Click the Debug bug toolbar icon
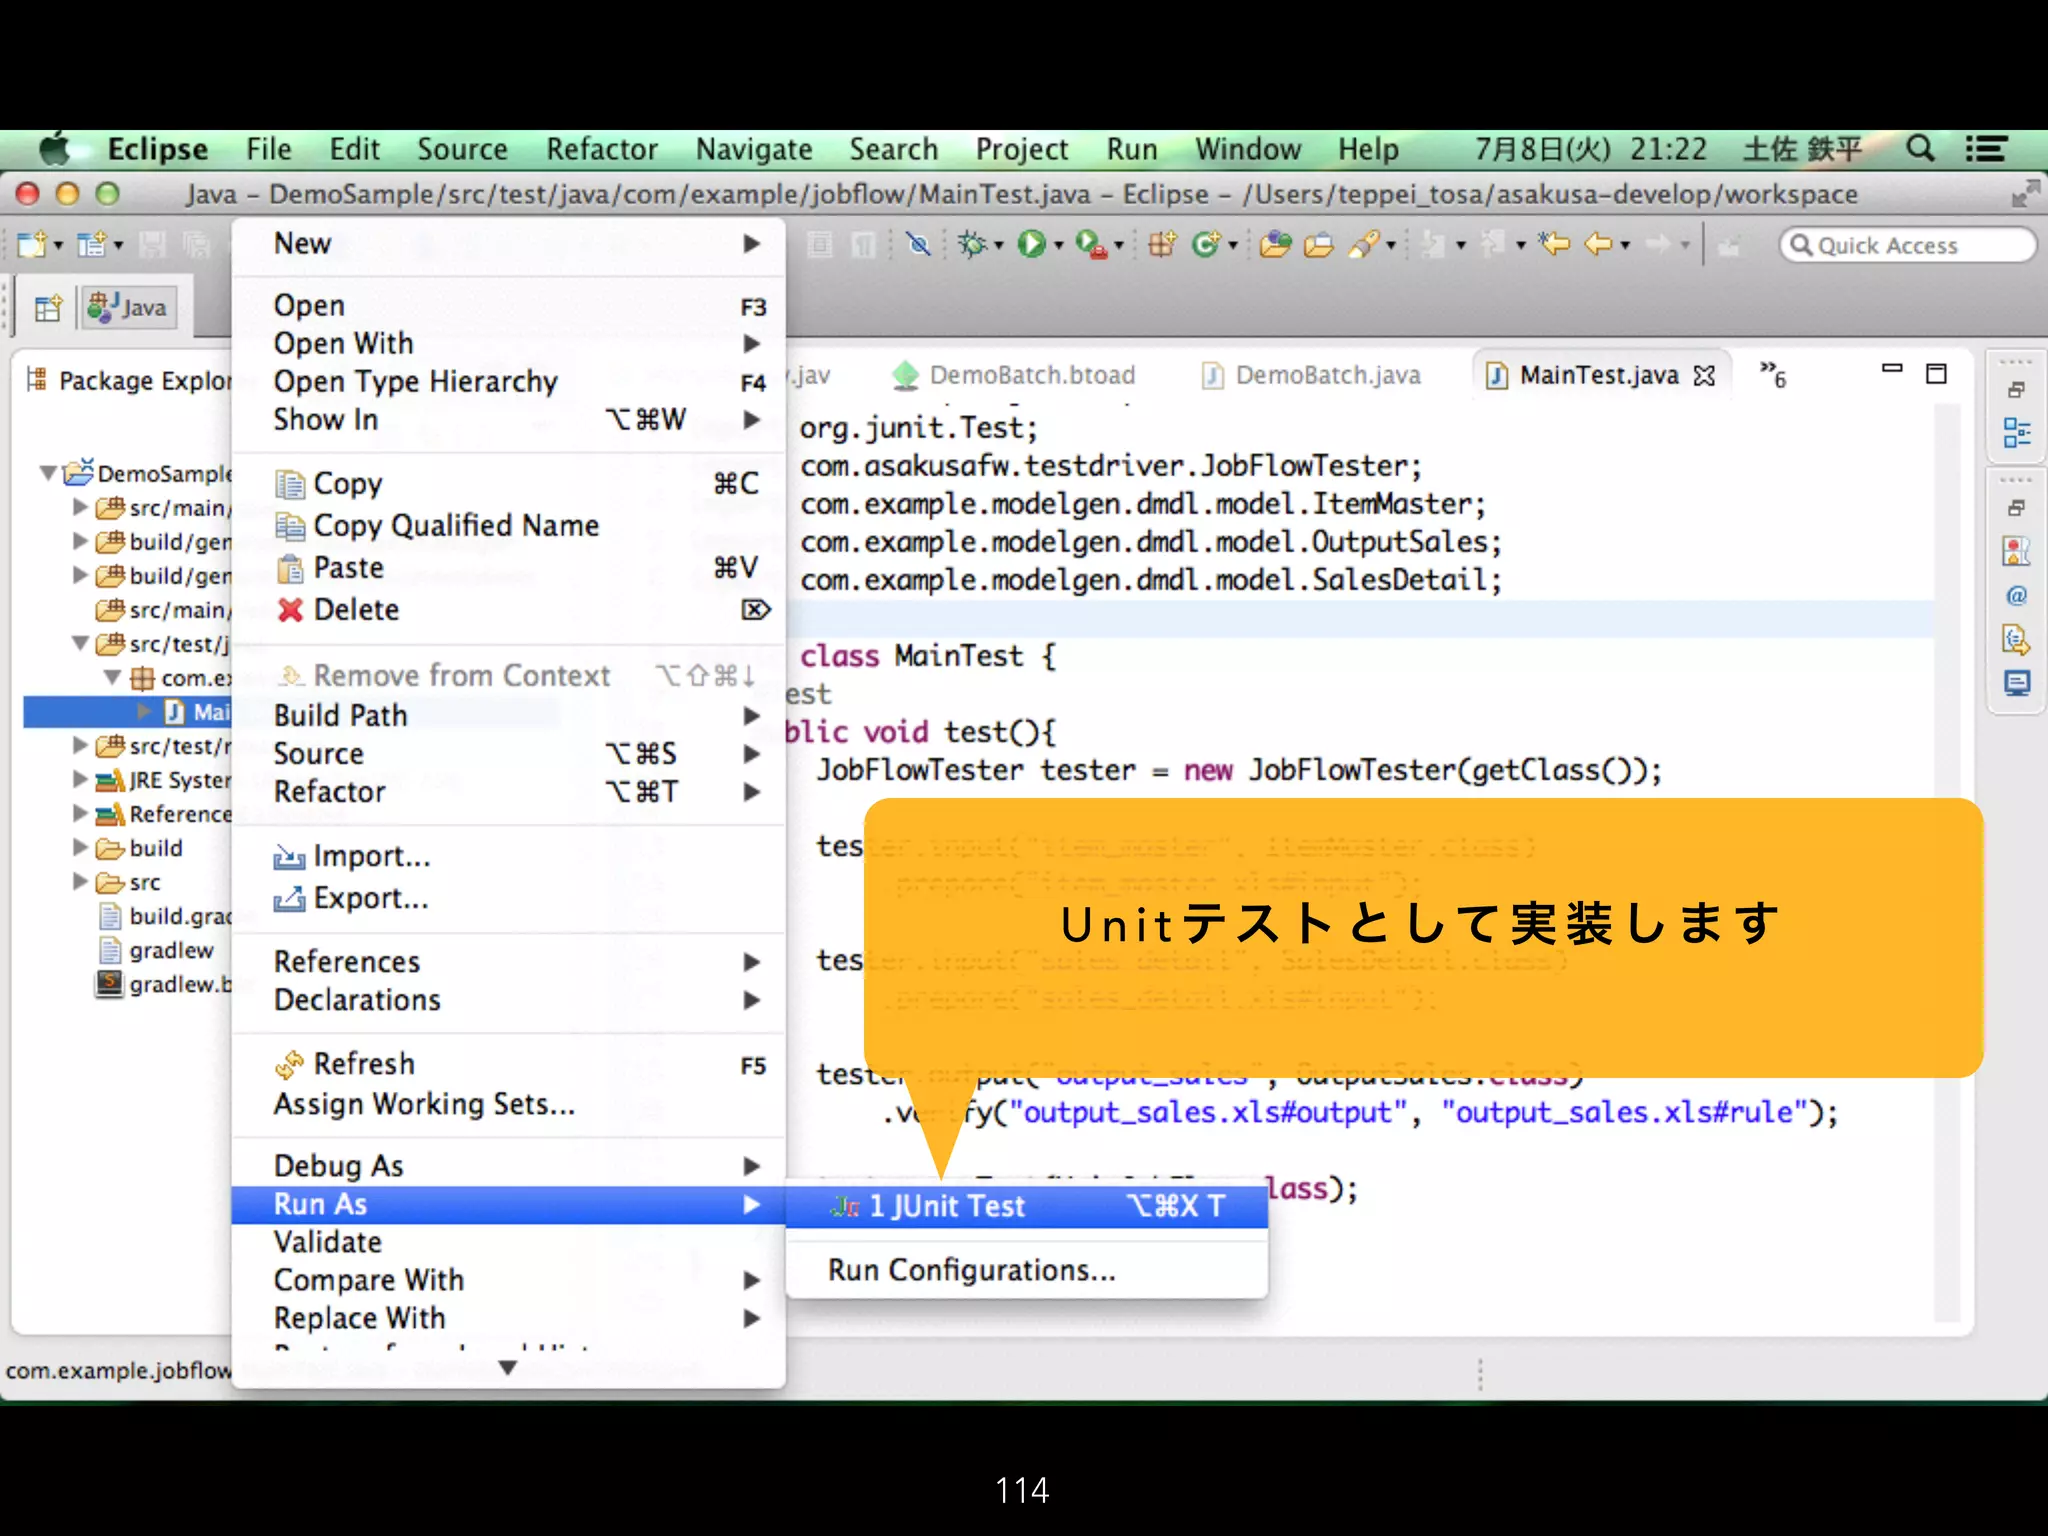Image resolution: width=2048 pixels, height=1536 pixels. pos(972,244)
